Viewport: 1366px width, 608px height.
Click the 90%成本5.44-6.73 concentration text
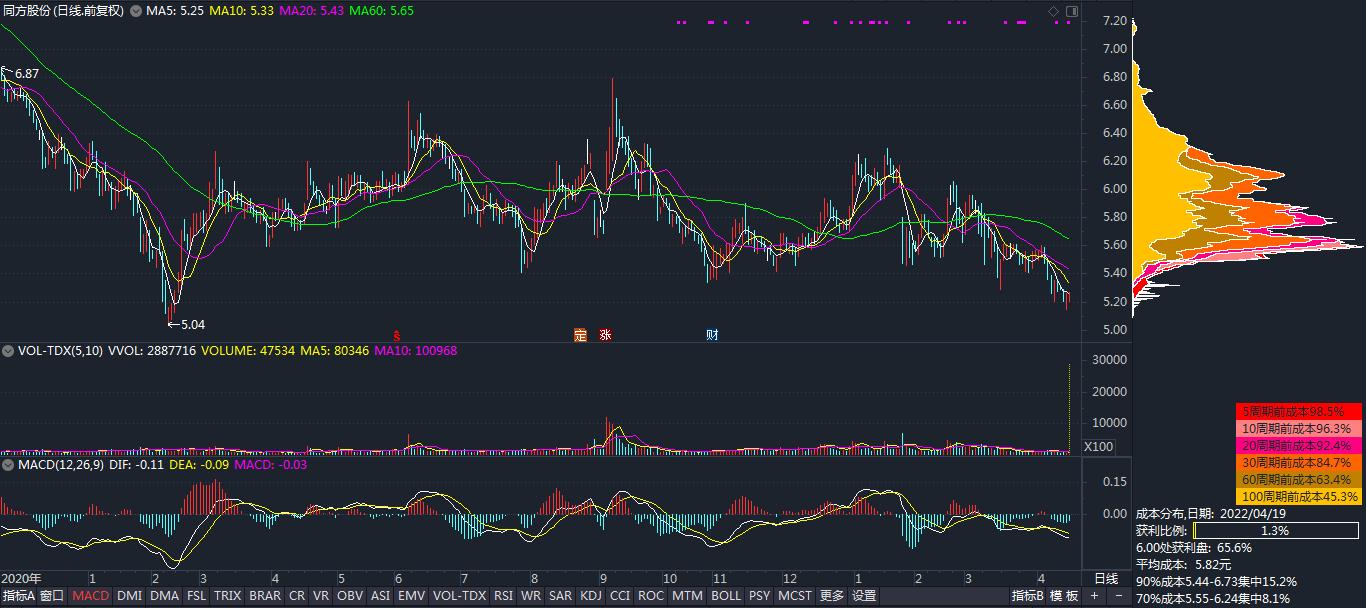(x=1216, y=581)
